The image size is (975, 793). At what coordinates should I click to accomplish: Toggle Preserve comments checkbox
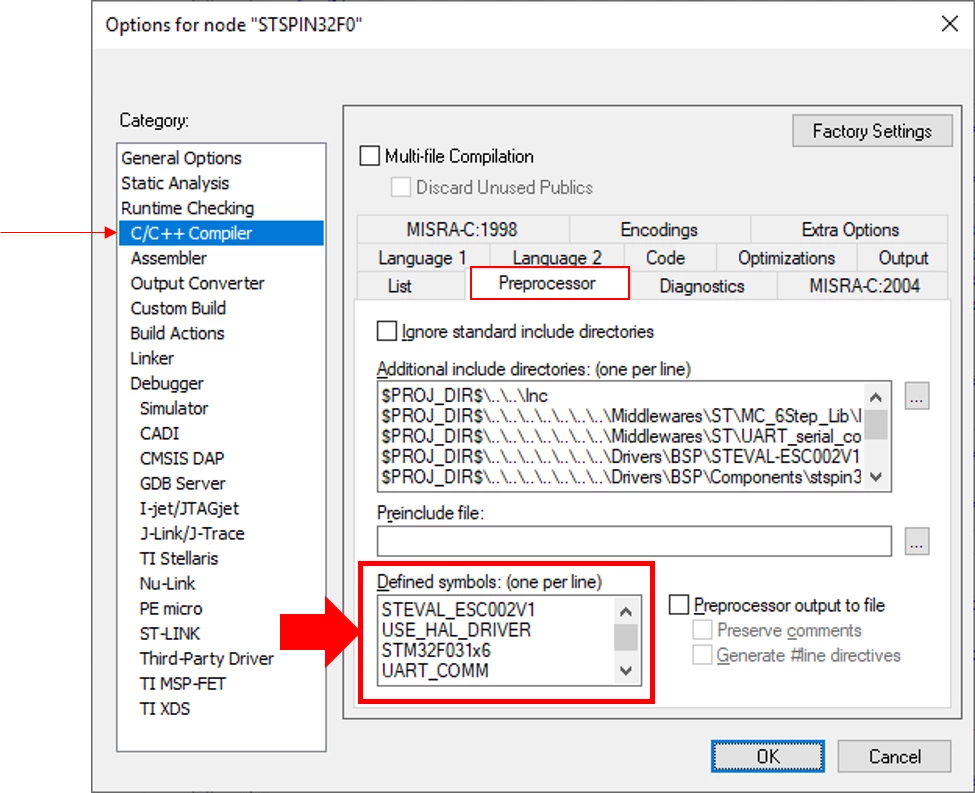pyautogui.click(x=702, y=629)
